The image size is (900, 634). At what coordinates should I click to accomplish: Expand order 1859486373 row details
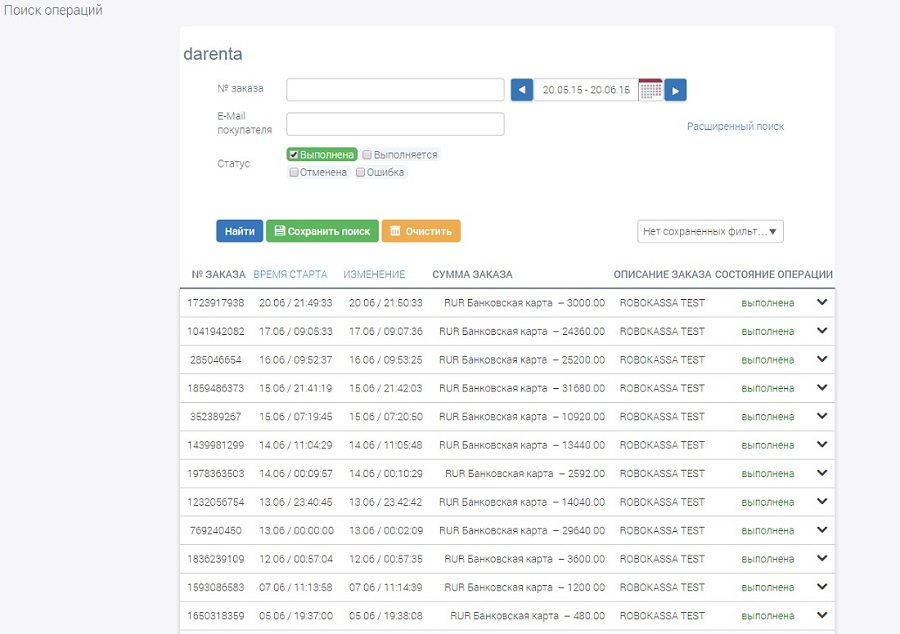pos(822,388)
